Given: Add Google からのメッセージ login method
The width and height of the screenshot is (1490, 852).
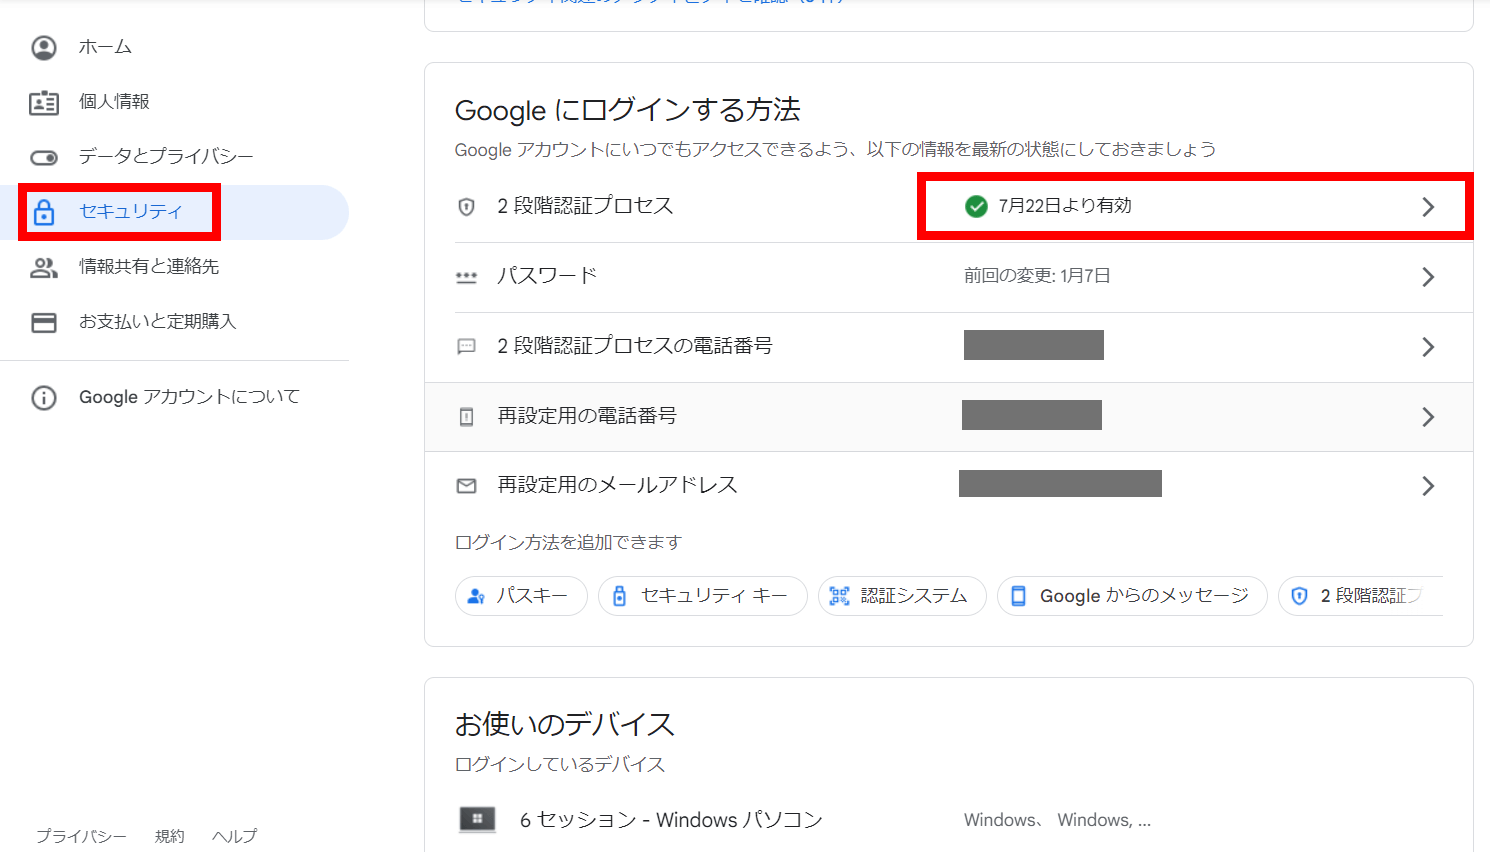Looking at the screenshot, I should (1132, 596).
